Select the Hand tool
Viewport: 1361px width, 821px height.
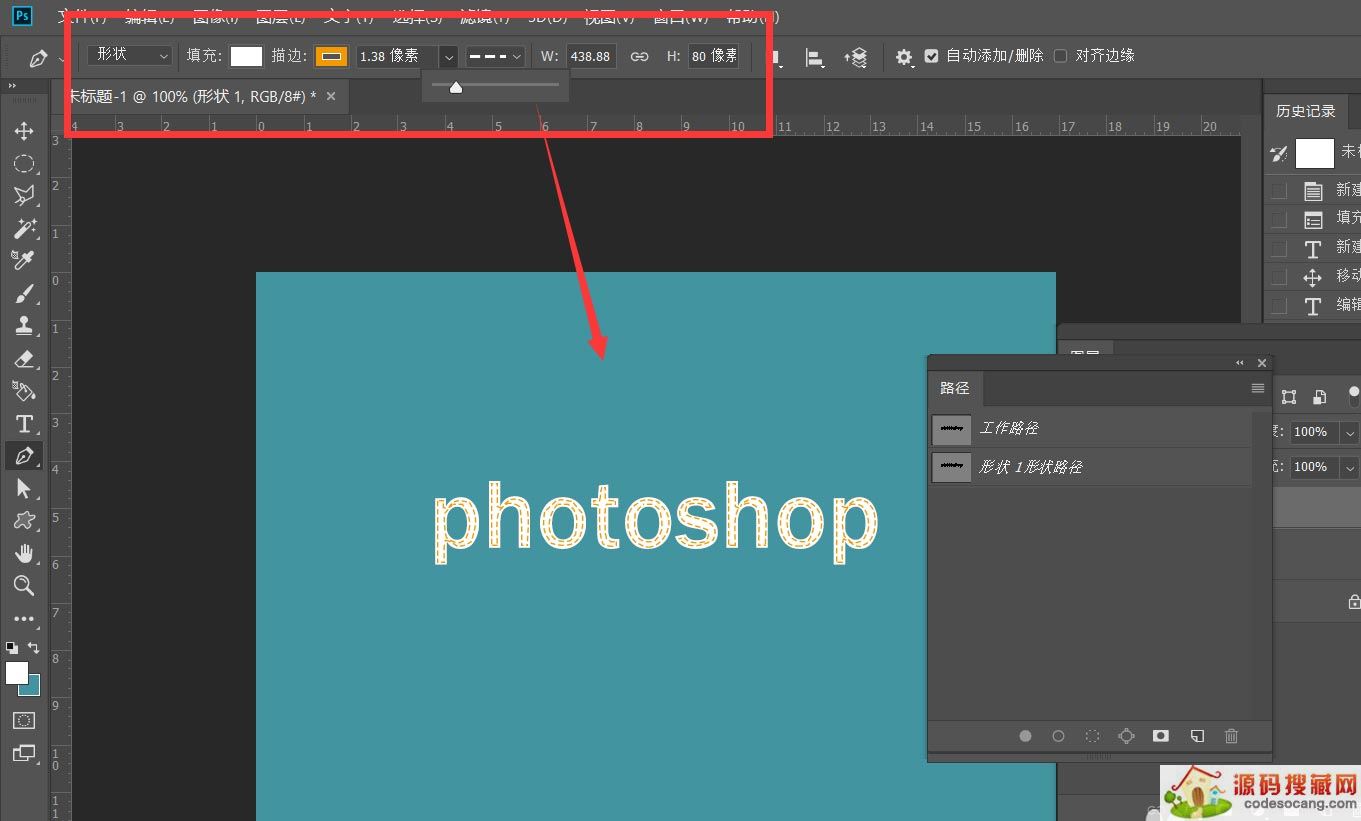(24, 553)
